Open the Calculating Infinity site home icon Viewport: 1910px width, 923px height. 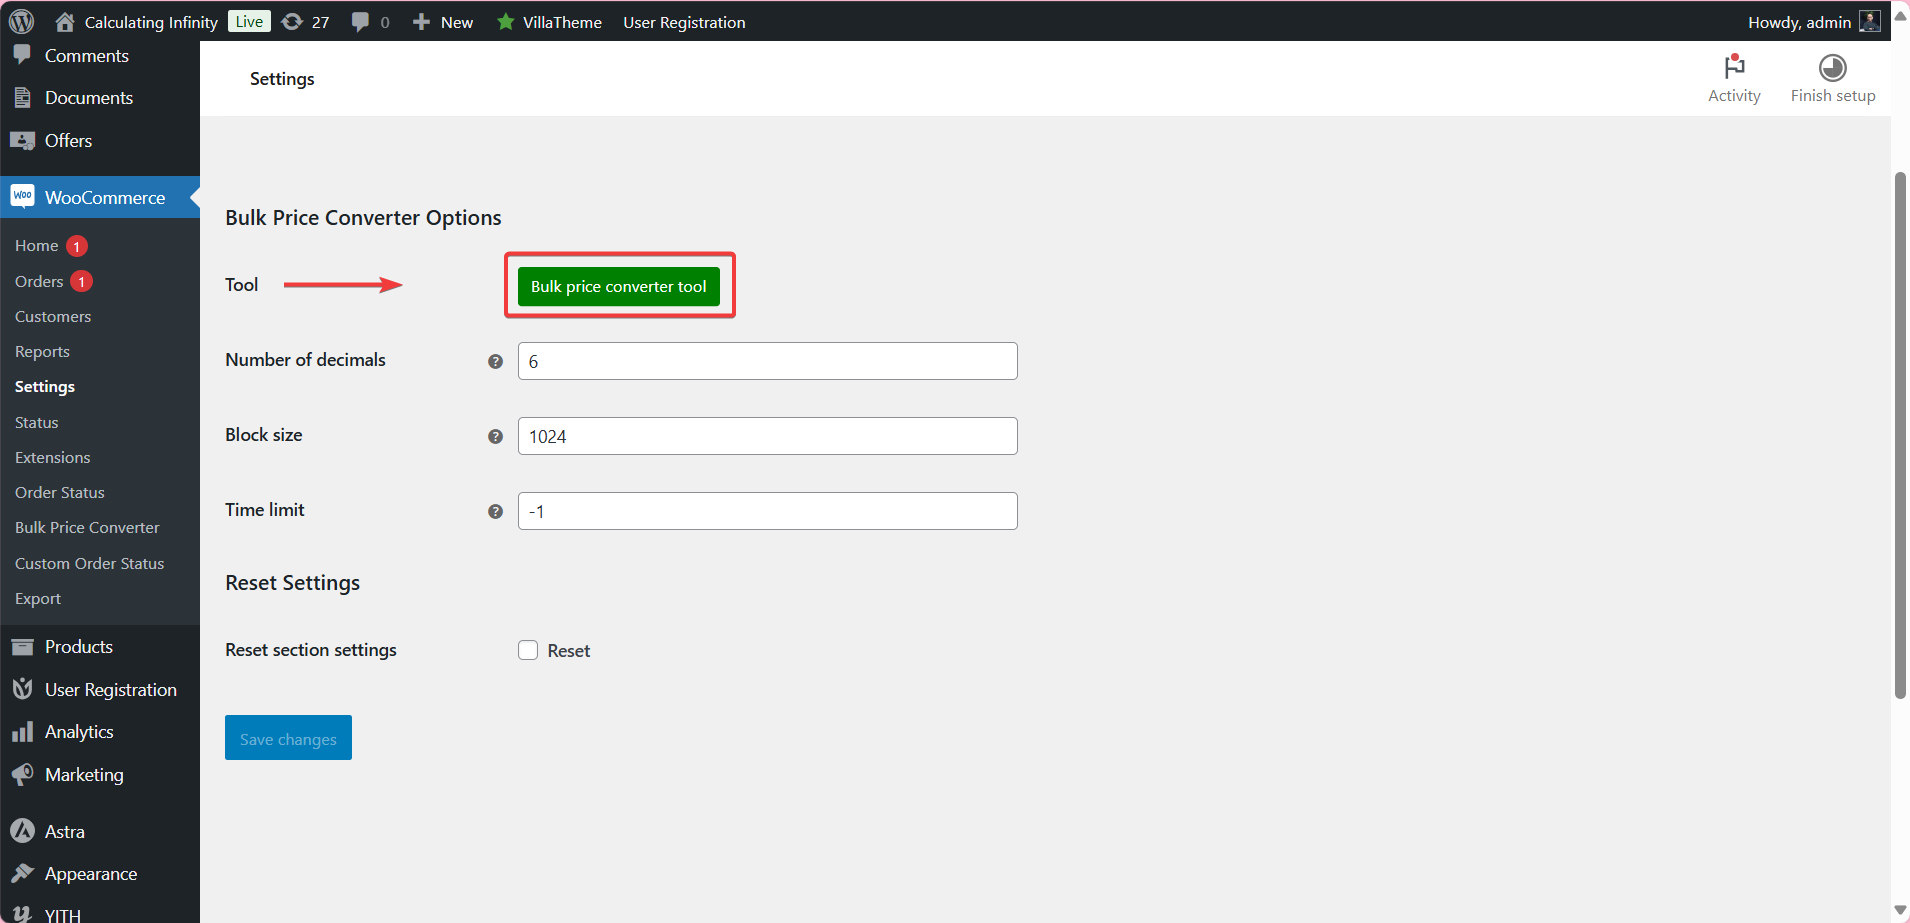click(x=65, y=21)
